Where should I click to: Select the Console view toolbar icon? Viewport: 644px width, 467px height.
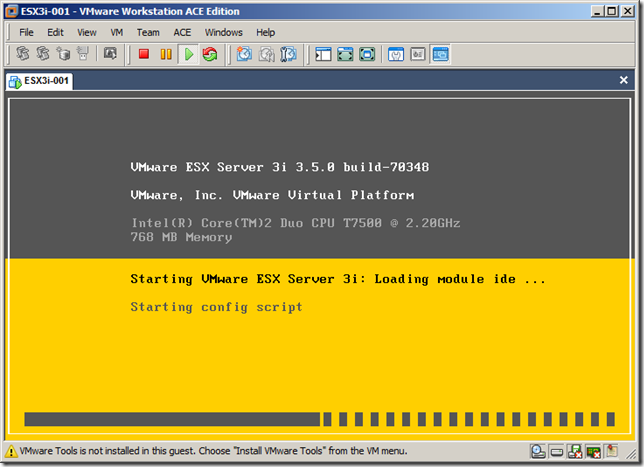[440, 54]
